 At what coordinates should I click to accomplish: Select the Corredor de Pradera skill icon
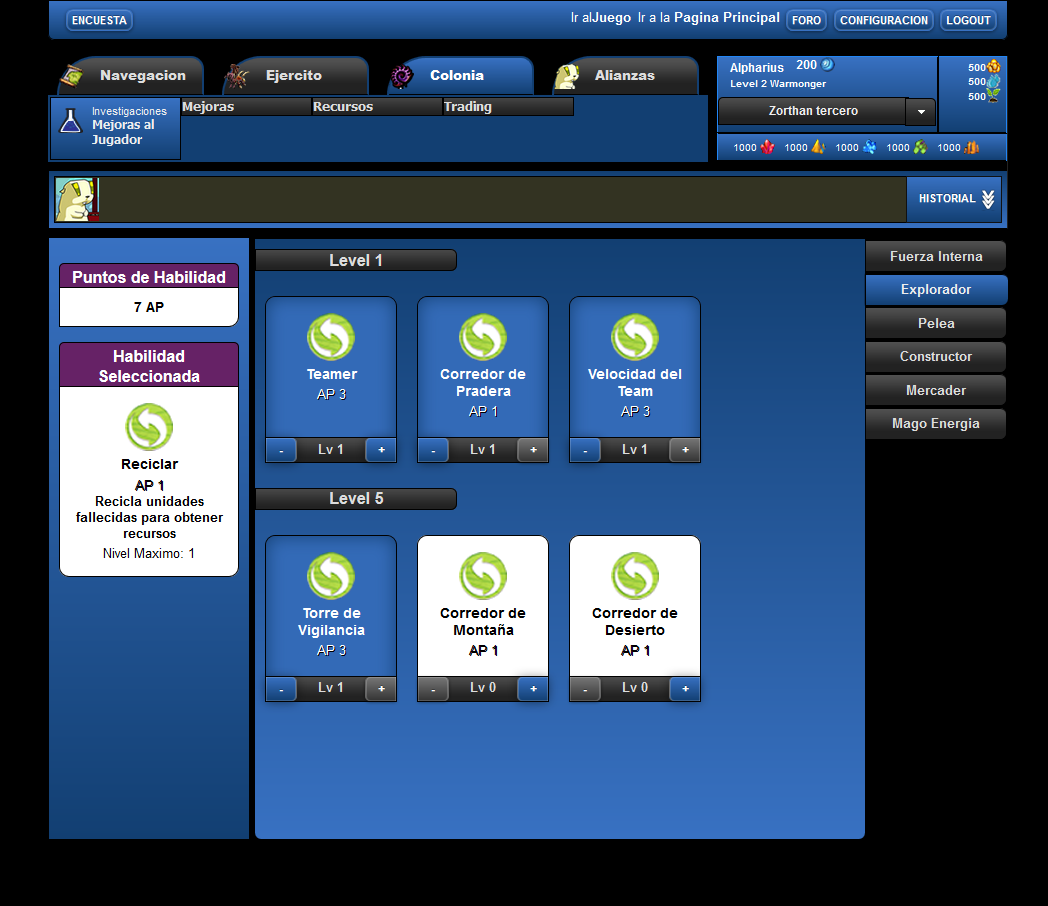click(483, 337)
